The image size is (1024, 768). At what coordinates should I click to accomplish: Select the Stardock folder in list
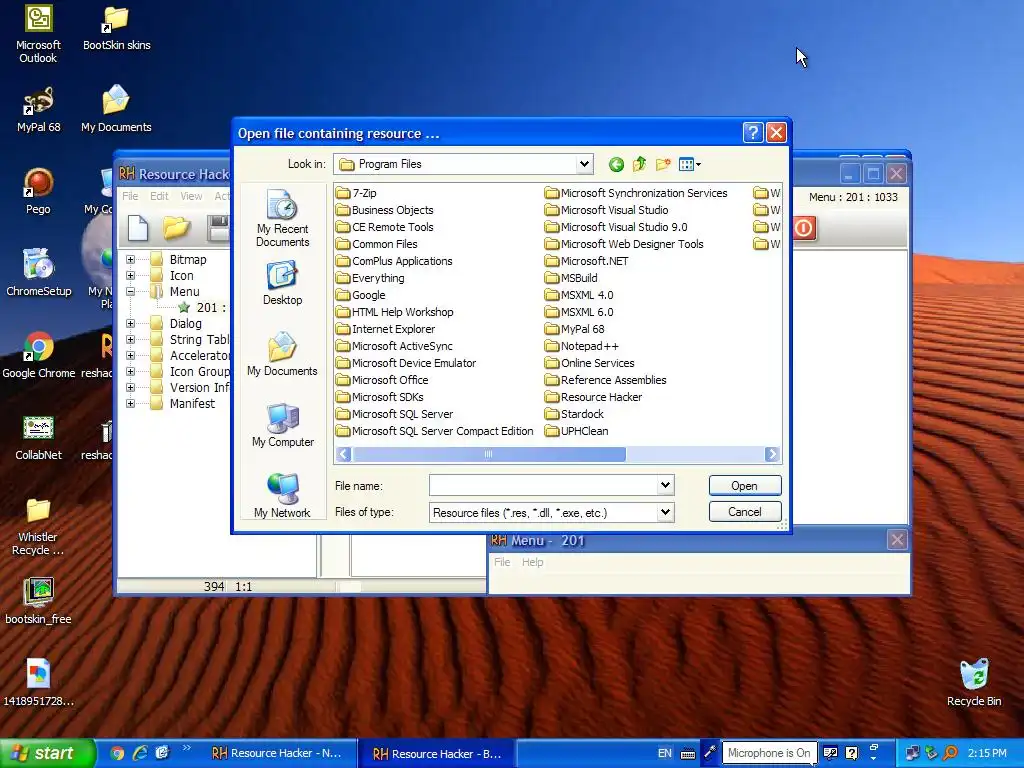[x=574, y=414]
